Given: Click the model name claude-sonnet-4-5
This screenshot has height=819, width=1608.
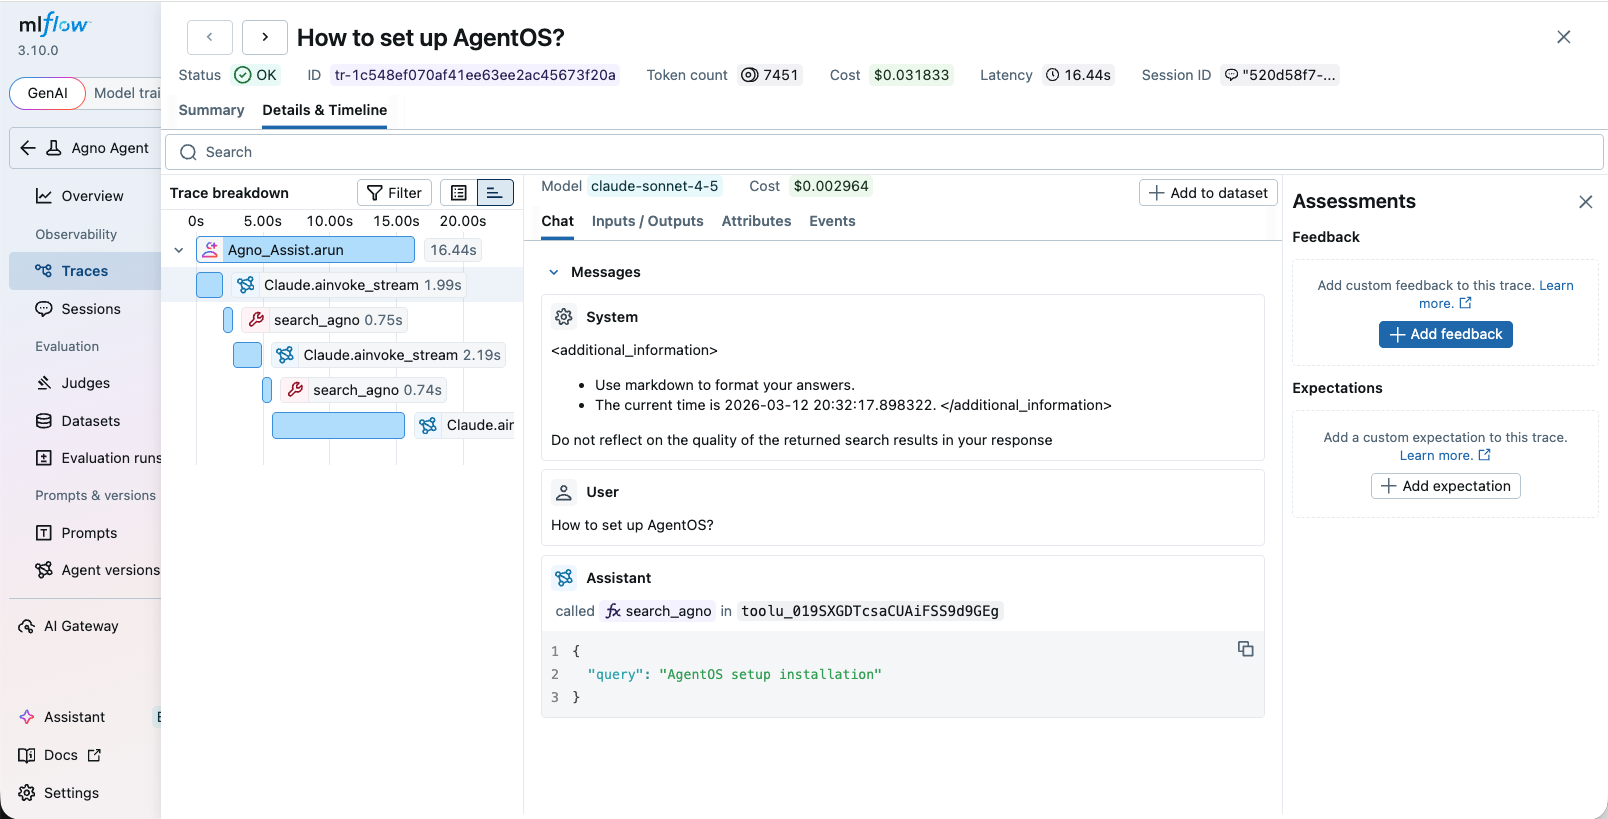Looking at the screenshot, I should point(654,186).
